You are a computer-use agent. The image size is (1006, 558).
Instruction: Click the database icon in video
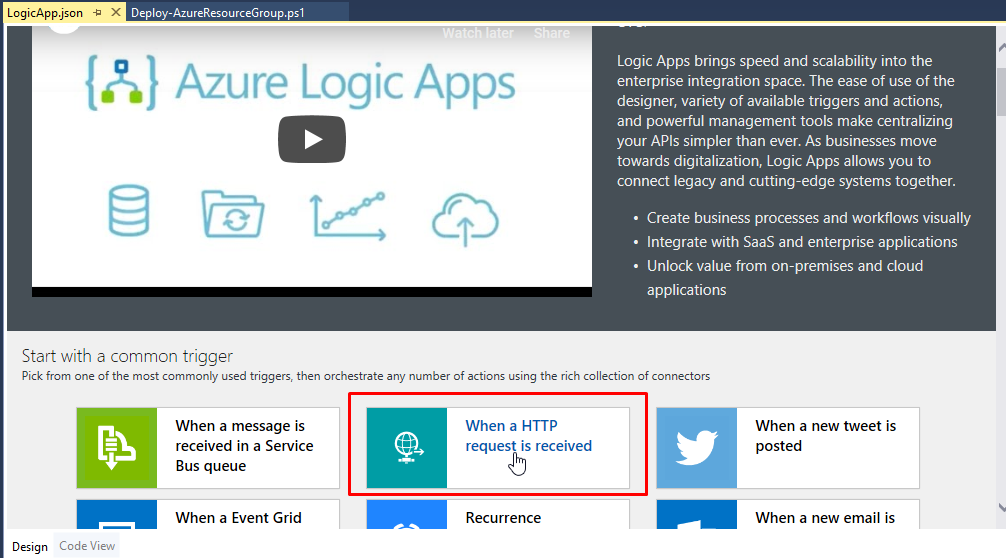(129, 210)
